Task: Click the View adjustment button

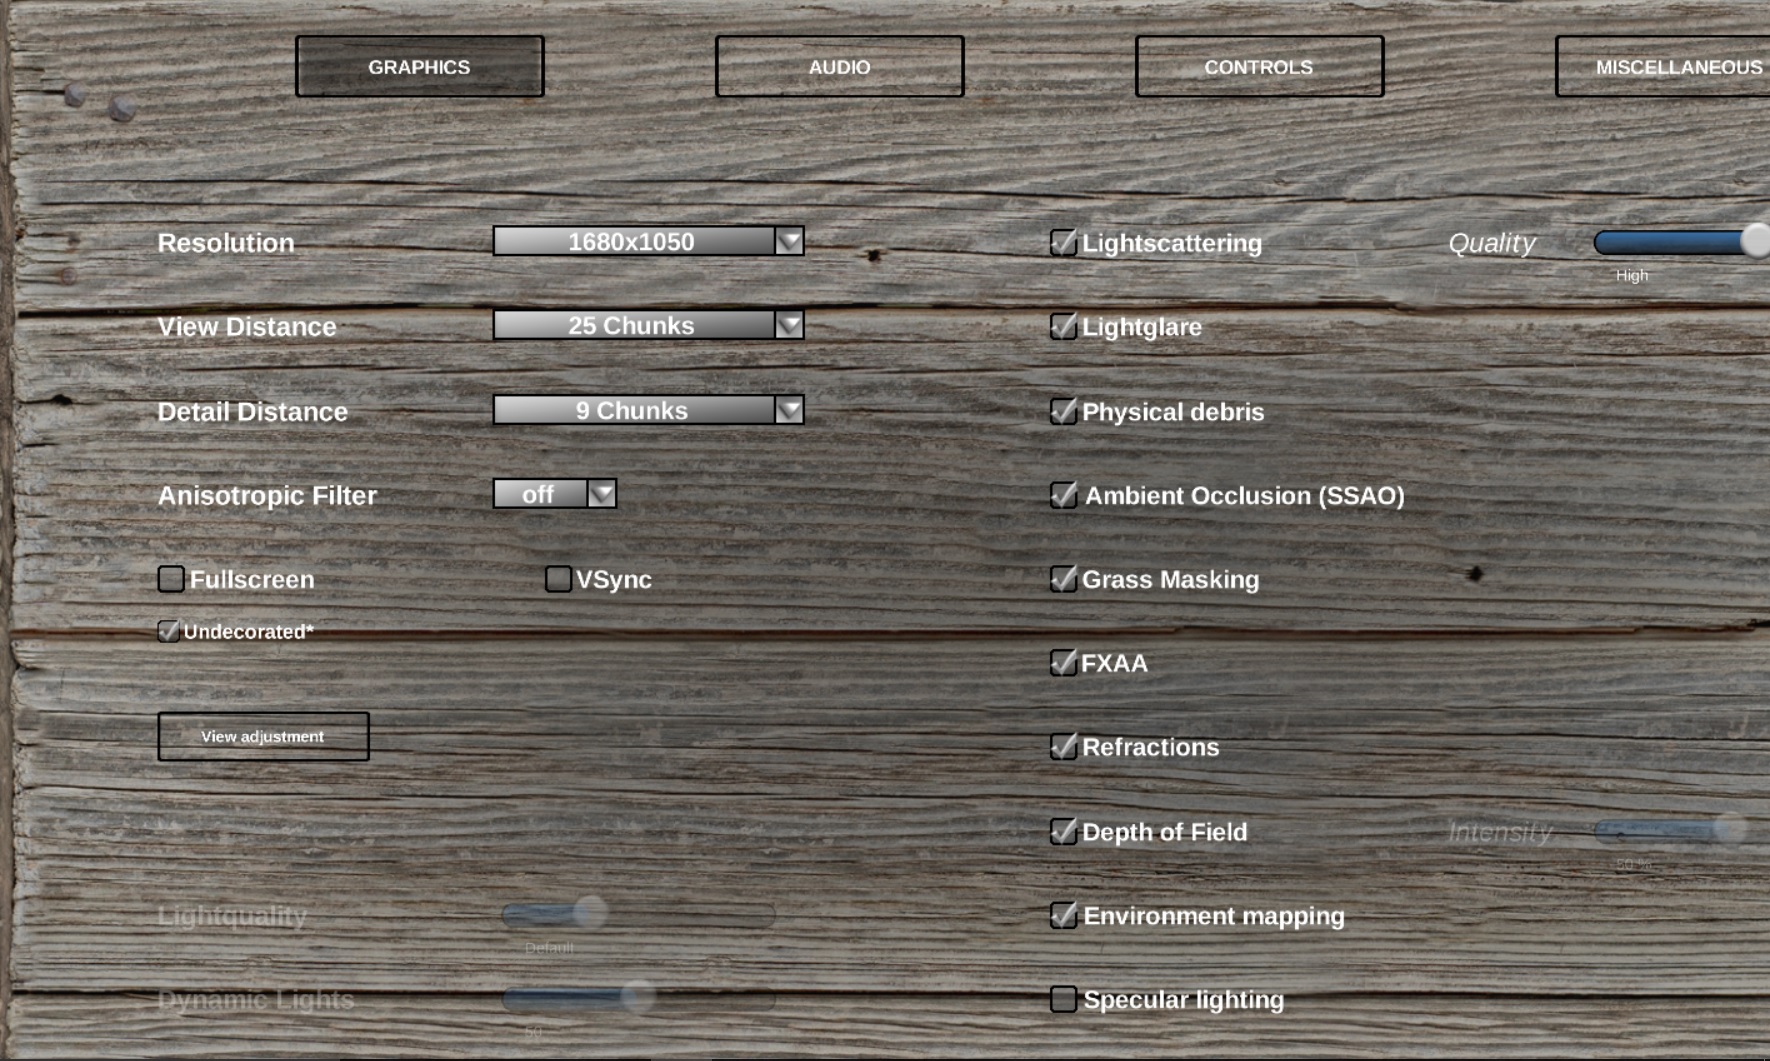Action: point(263,736)
